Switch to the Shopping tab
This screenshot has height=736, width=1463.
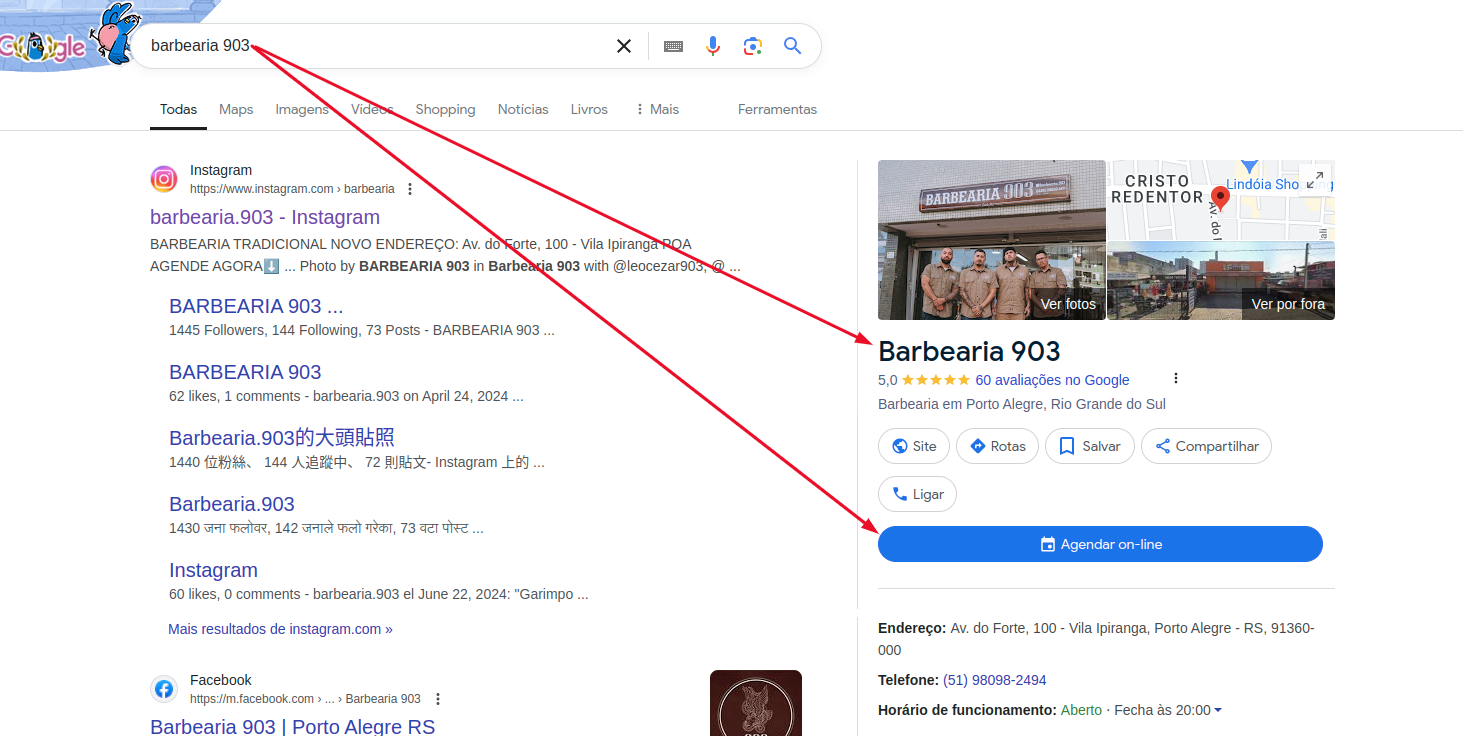[445, 109]
